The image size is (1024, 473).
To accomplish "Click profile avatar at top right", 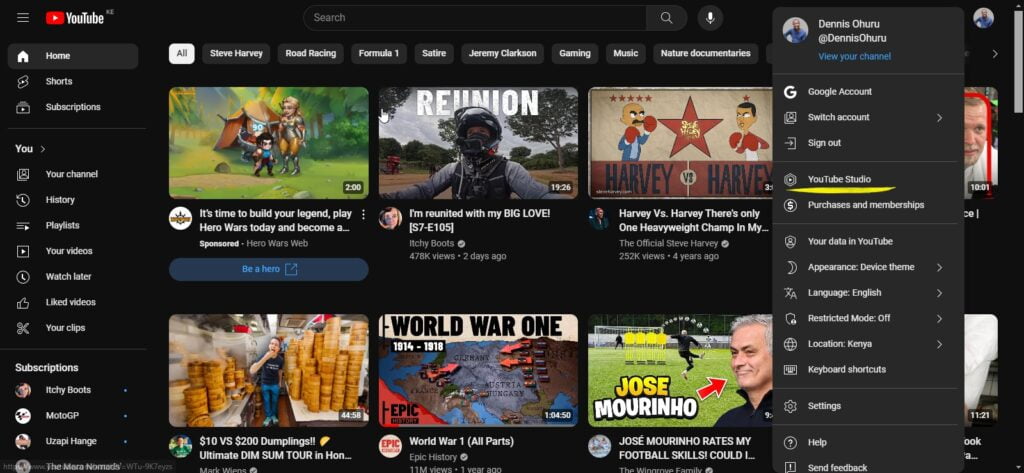I will pyautogui.click(x=983, y=18).
